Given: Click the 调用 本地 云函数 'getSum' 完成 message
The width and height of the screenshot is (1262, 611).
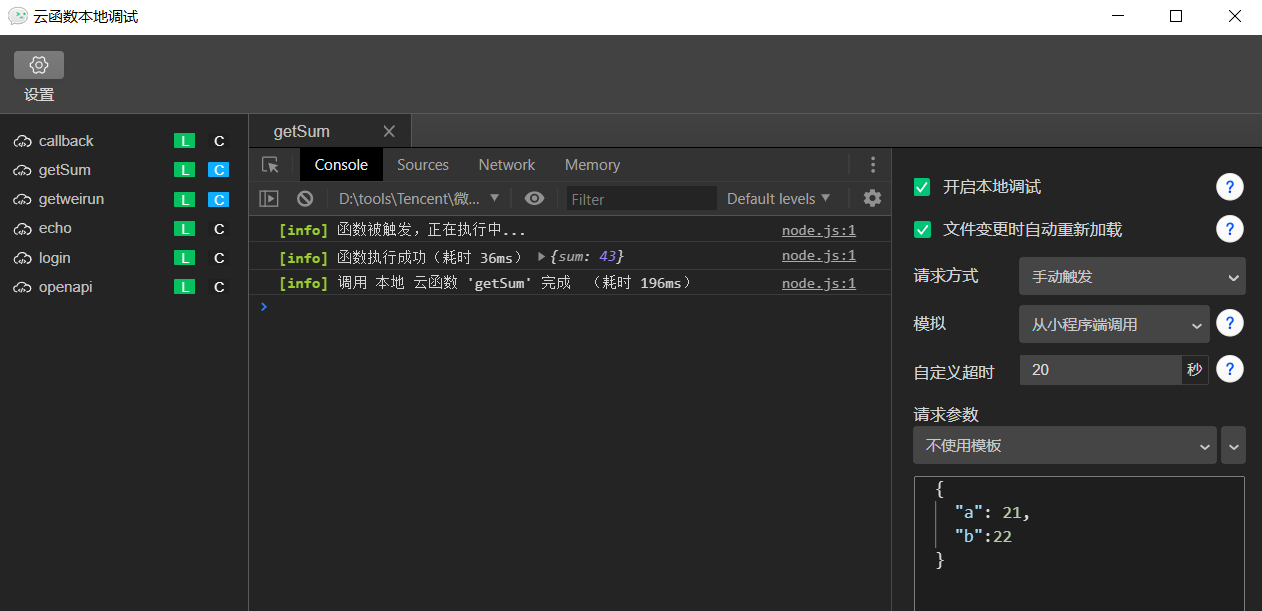Looking at the screenshot, I should point(516,283).
